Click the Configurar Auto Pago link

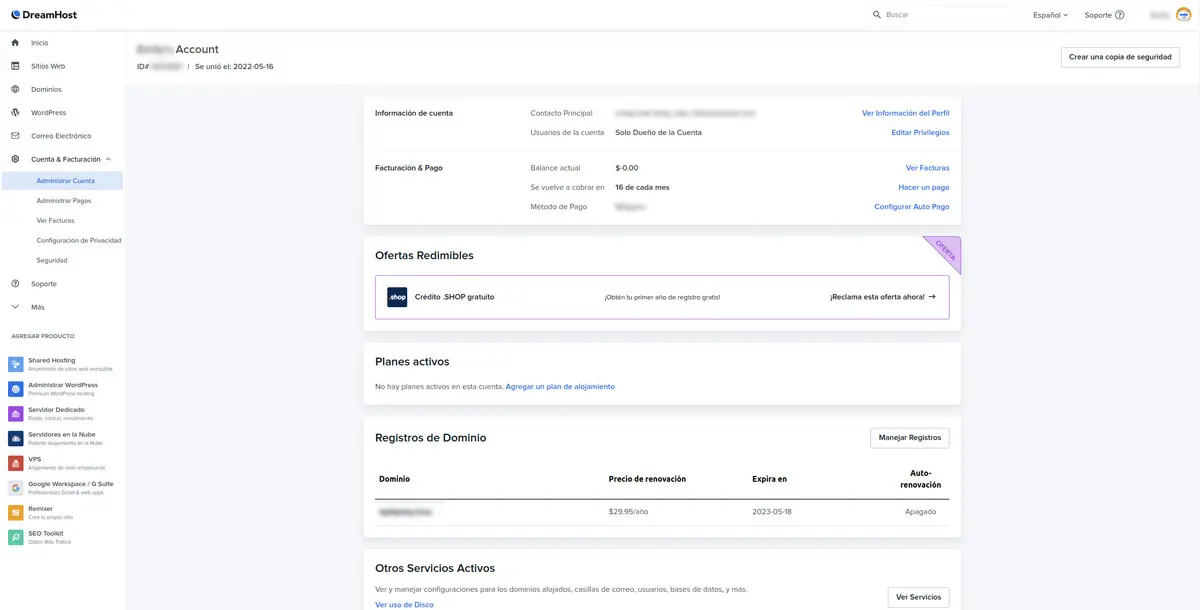click(911, 207)
